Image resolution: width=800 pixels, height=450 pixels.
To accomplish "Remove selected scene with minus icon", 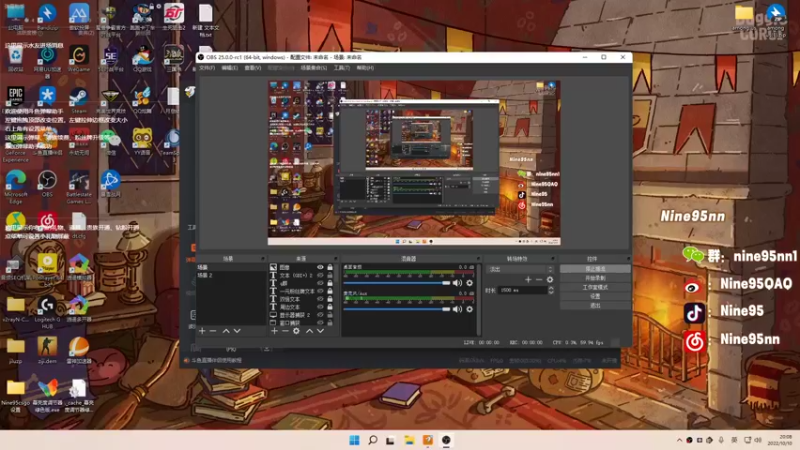I will pos(213,331).
